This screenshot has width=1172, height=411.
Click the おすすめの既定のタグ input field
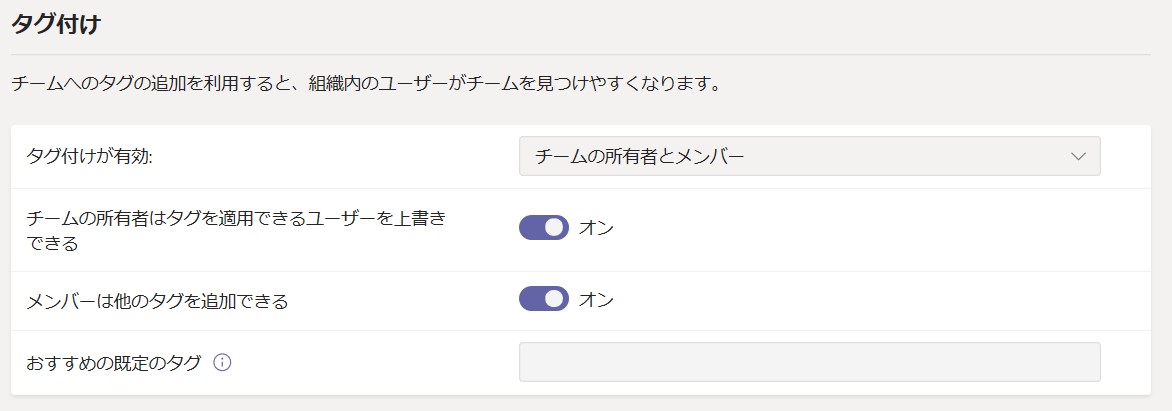[809, 362]
